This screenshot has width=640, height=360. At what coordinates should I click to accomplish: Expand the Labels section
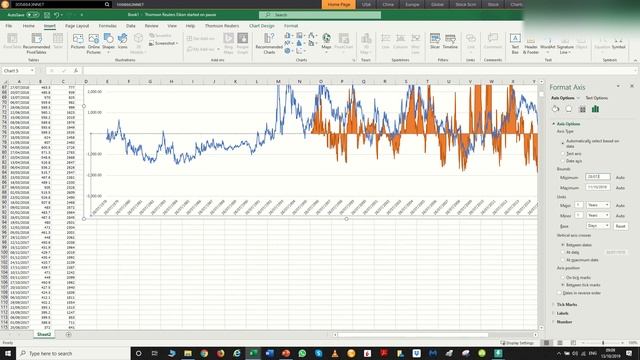tap(562, 313)
